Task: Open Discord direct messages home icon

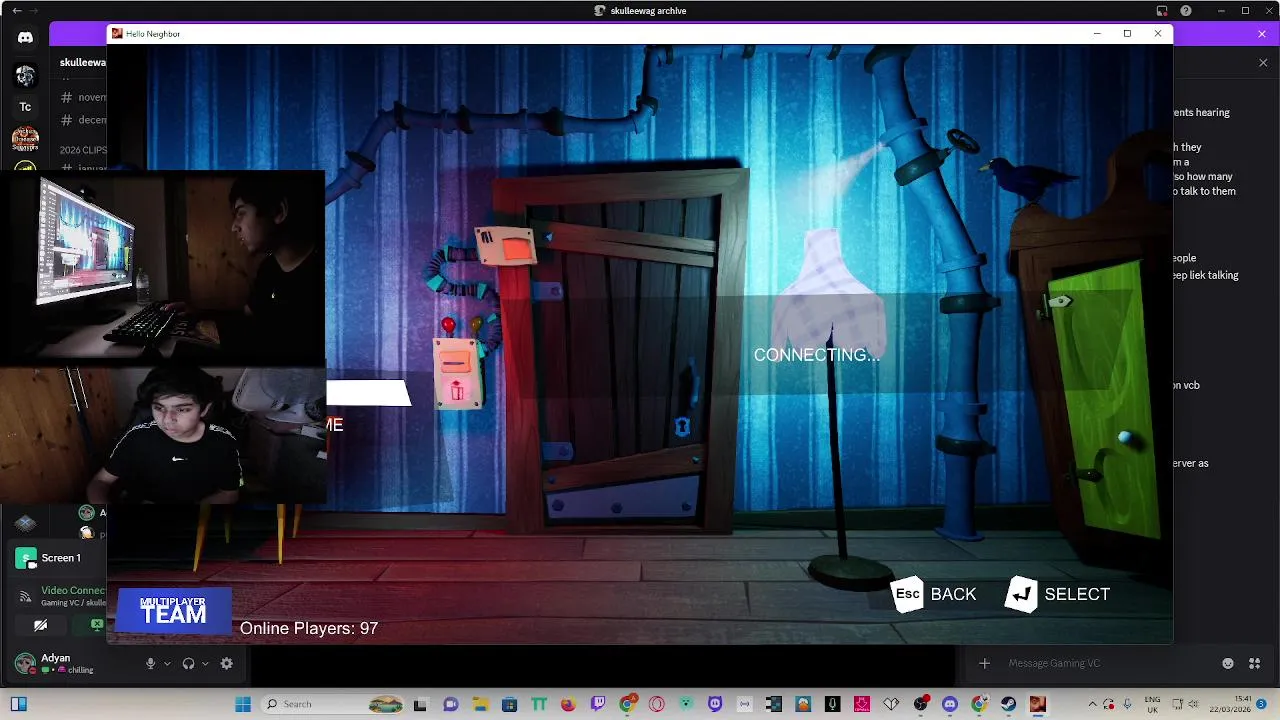Action: point(25,38)
